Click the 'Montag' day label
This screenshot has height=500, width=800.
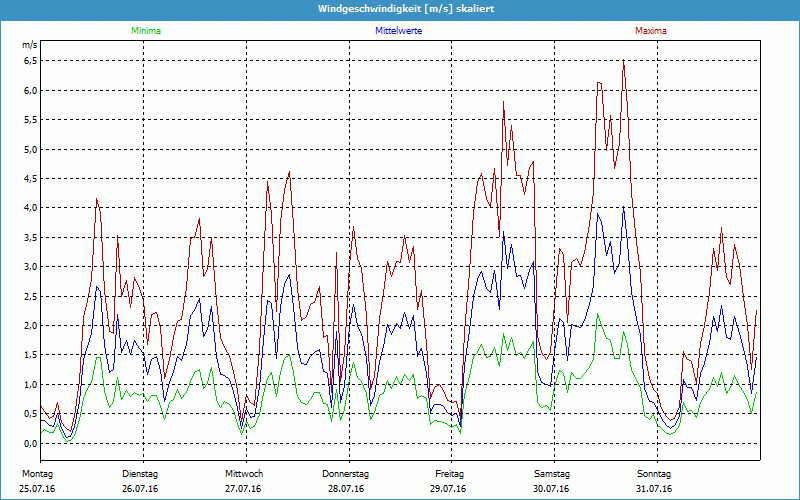[x=37, y=474]
